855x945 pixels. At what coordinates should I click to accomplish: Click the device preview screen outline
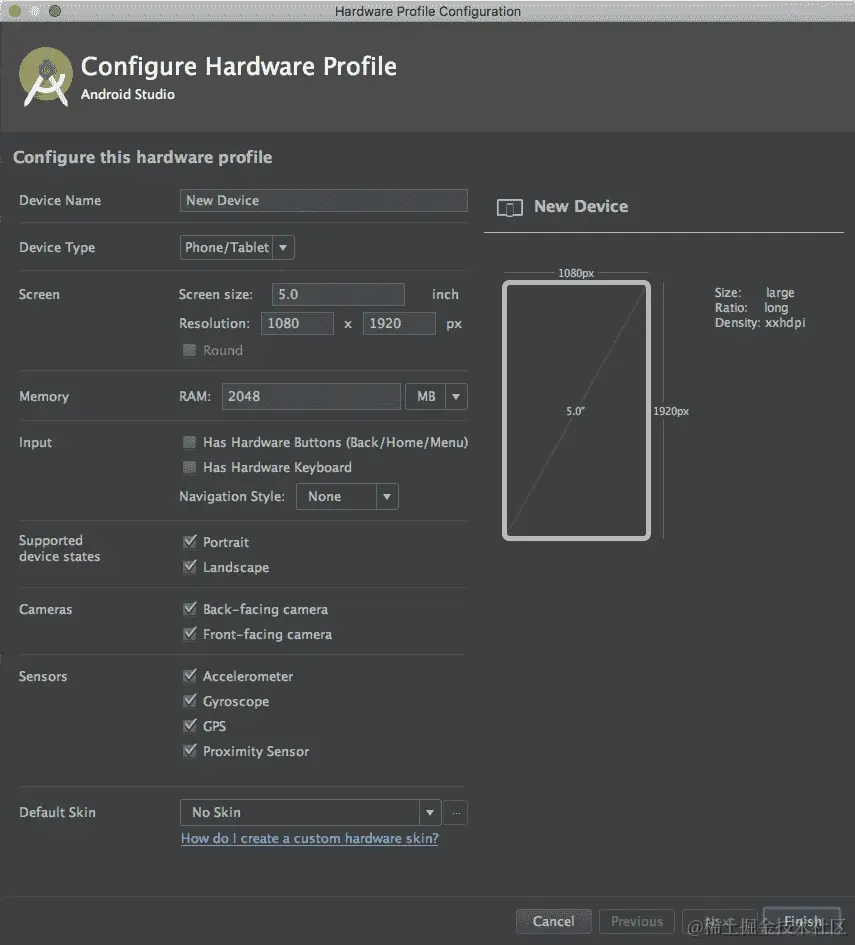(x=576, y=410)
